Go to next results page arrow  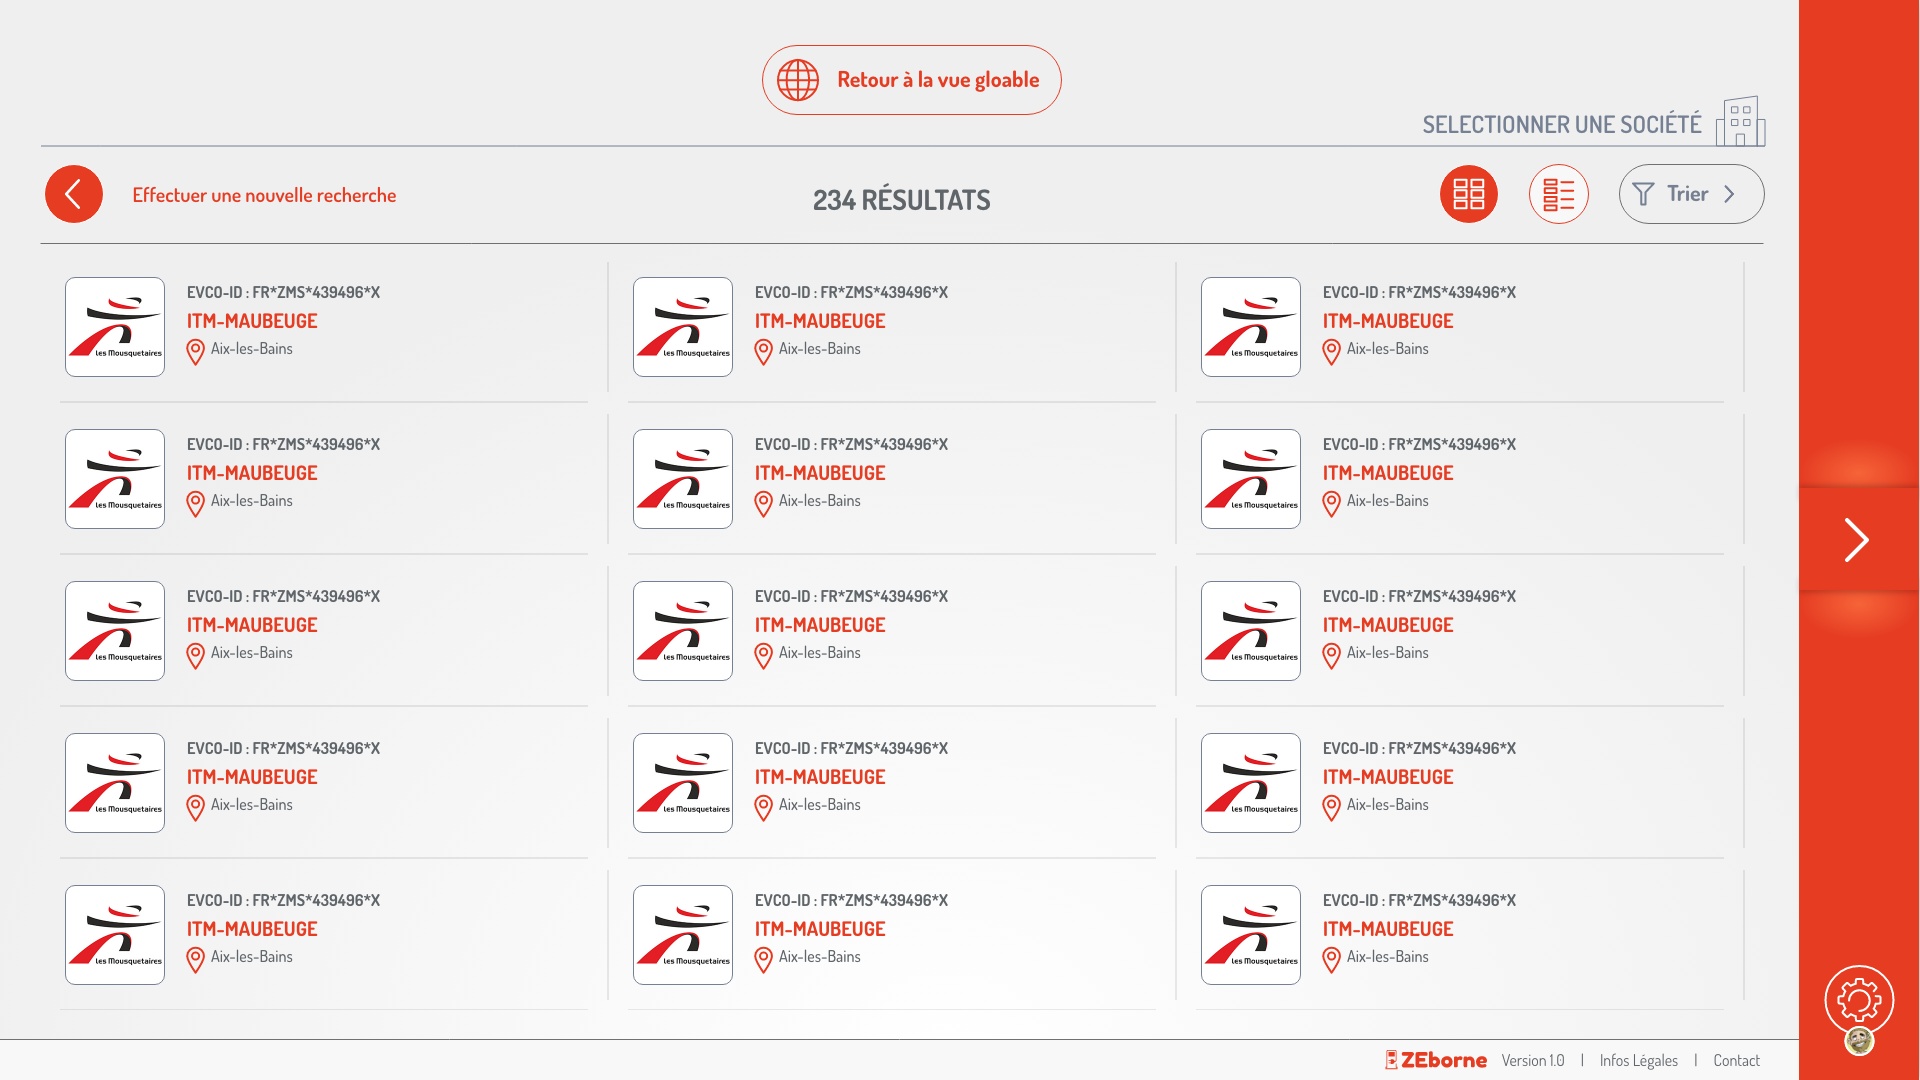[1857, 540]
